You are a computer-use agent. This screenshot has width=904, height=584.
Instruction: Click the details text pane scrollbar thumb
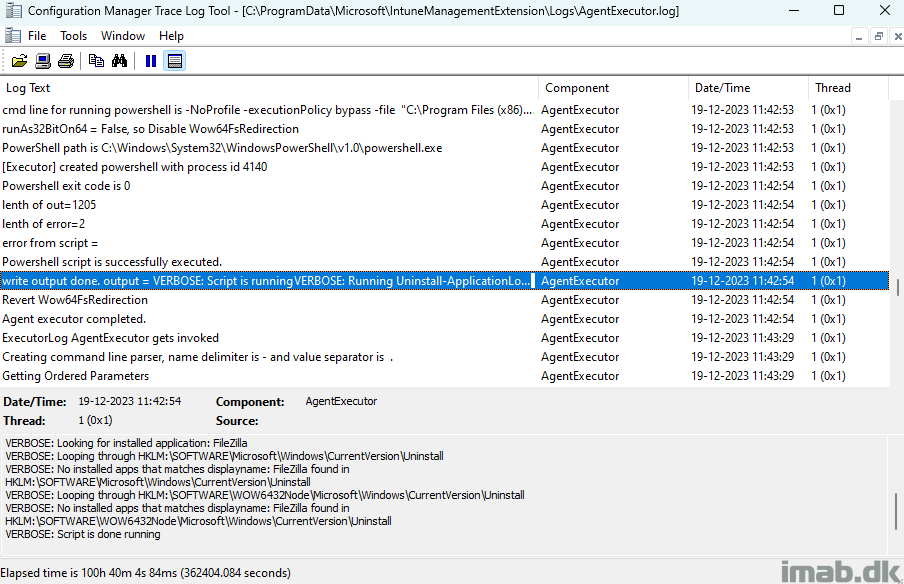click(x=895, y=510)
